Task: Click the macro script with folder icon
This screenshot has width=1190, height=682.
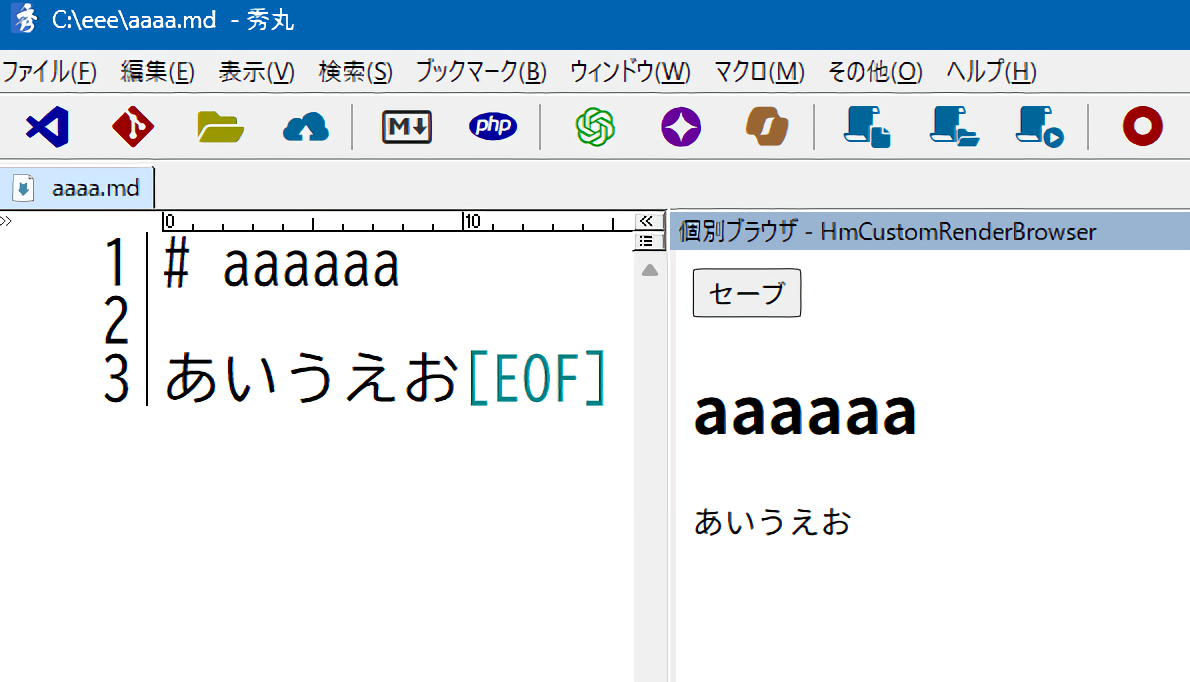Action: (x=953, y=127)
